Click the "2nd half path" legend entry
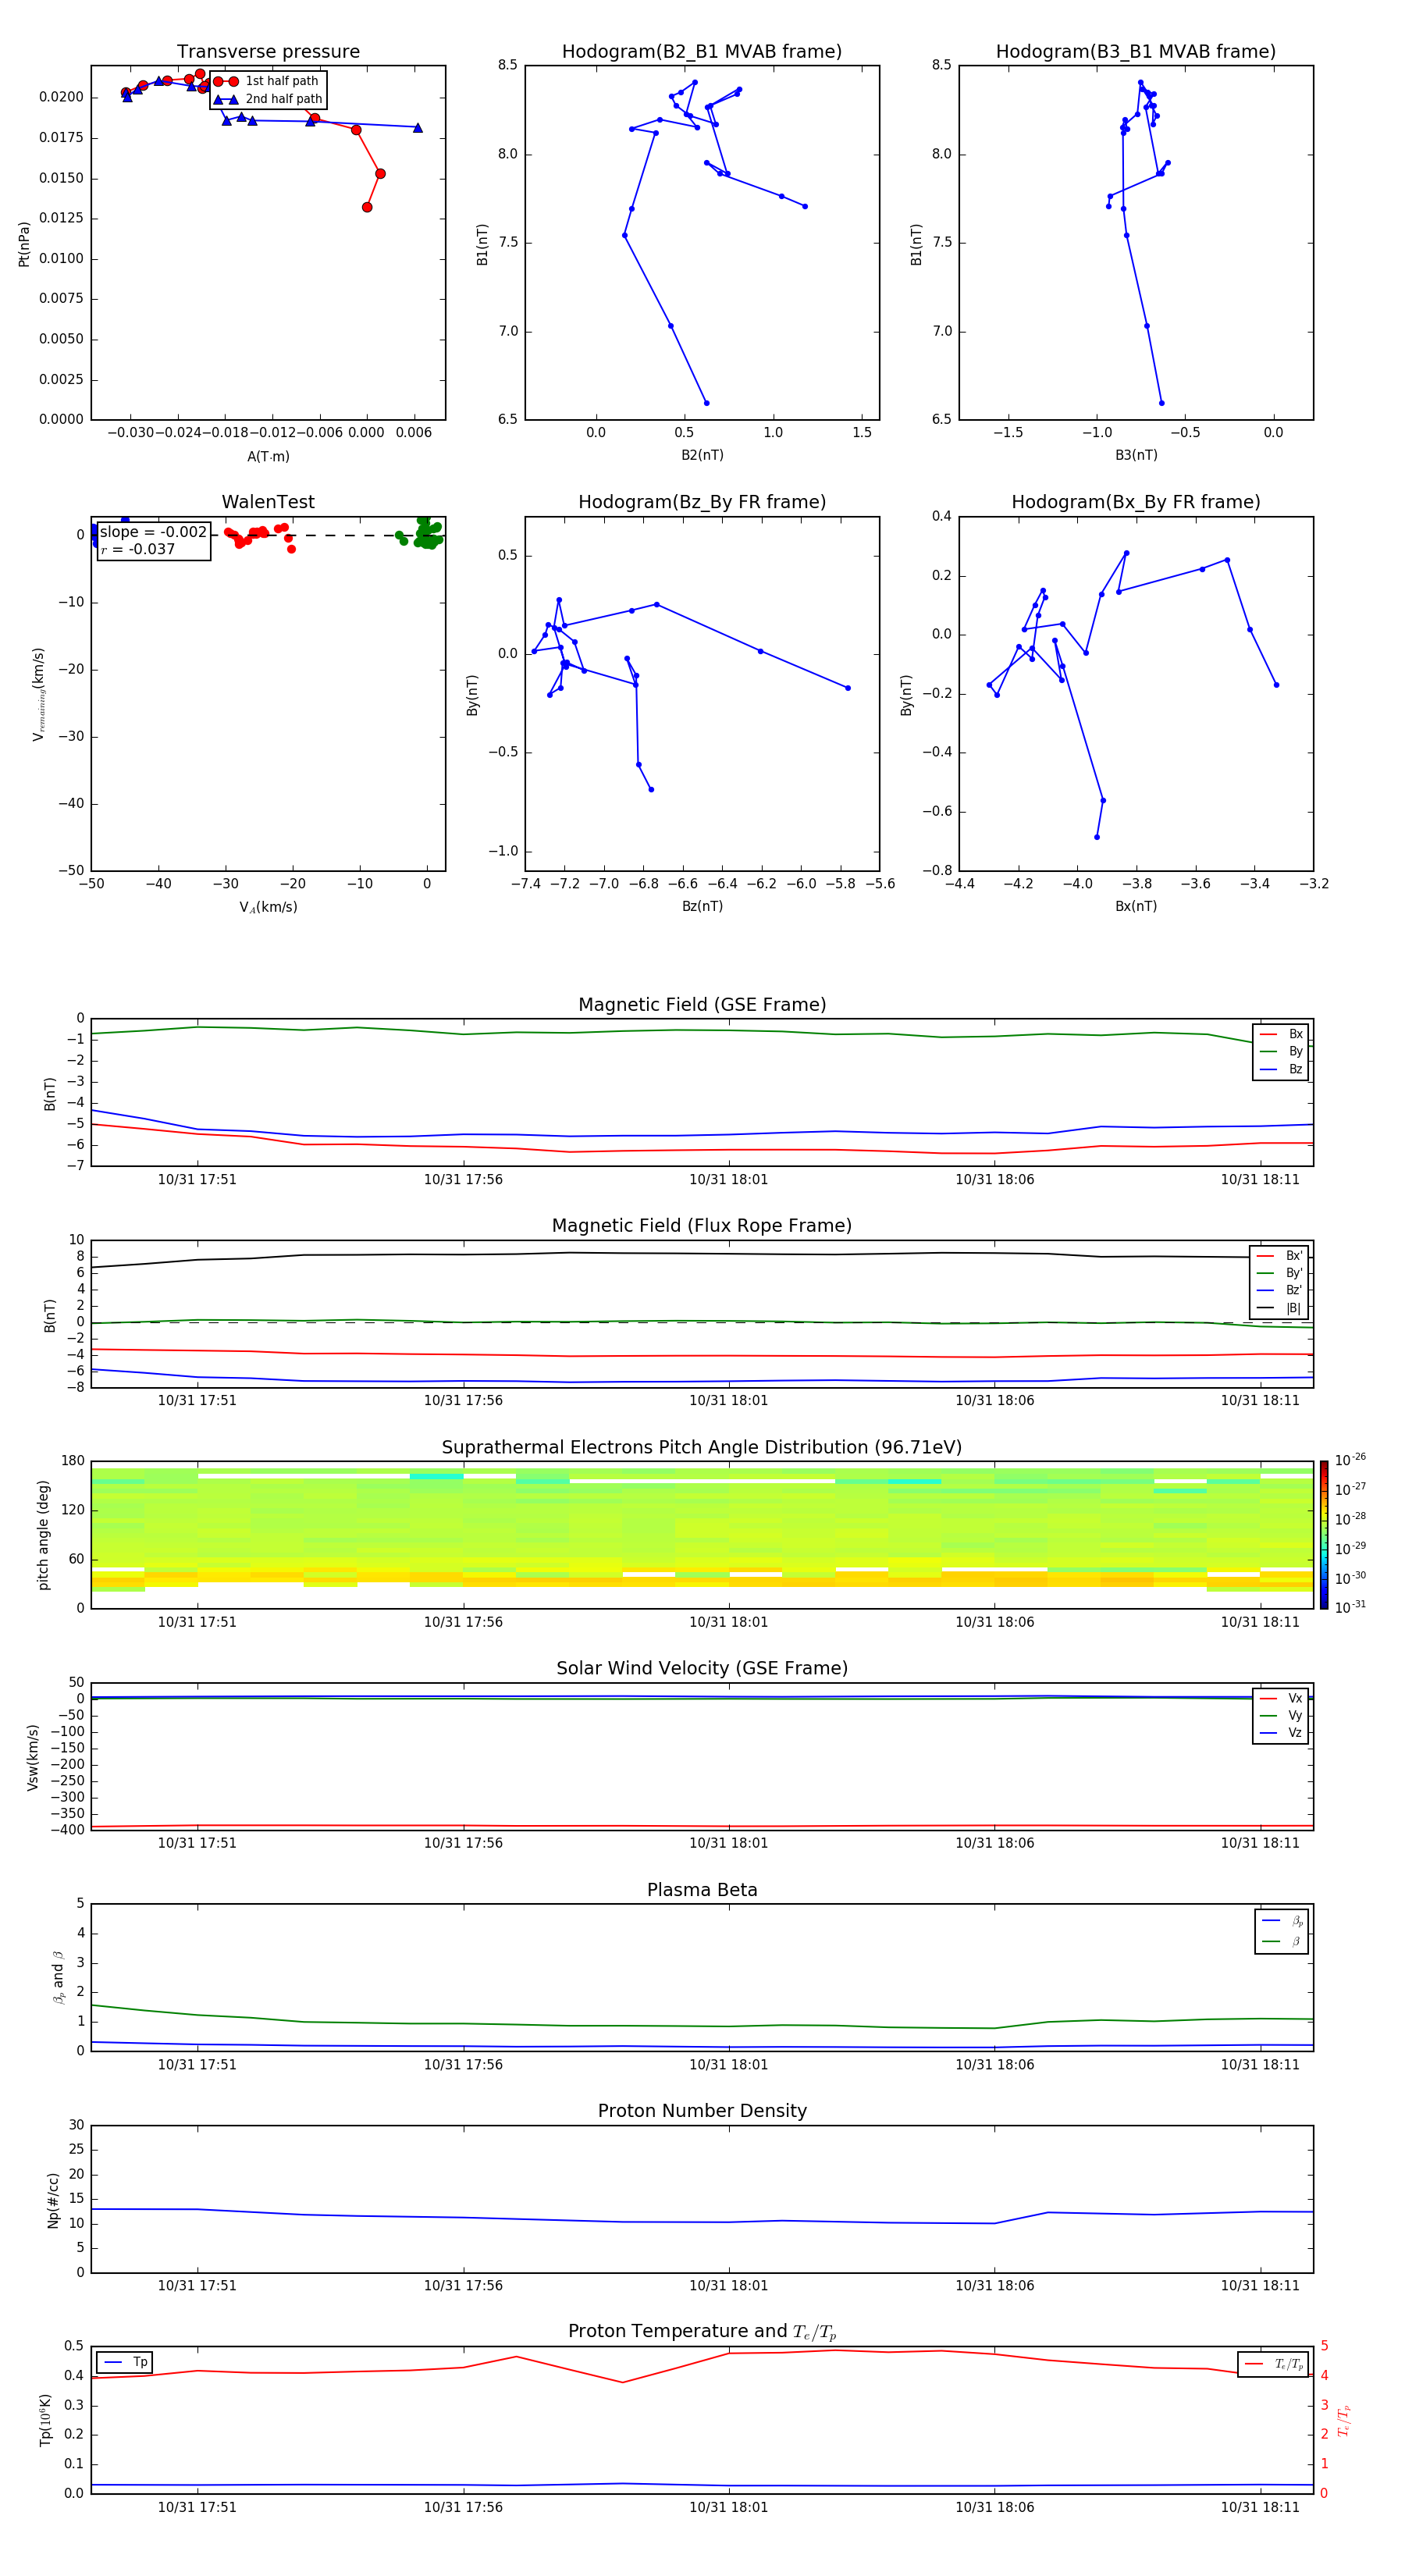The height and width of the screenshot is (2576, 1405). (x=268, y=99)
